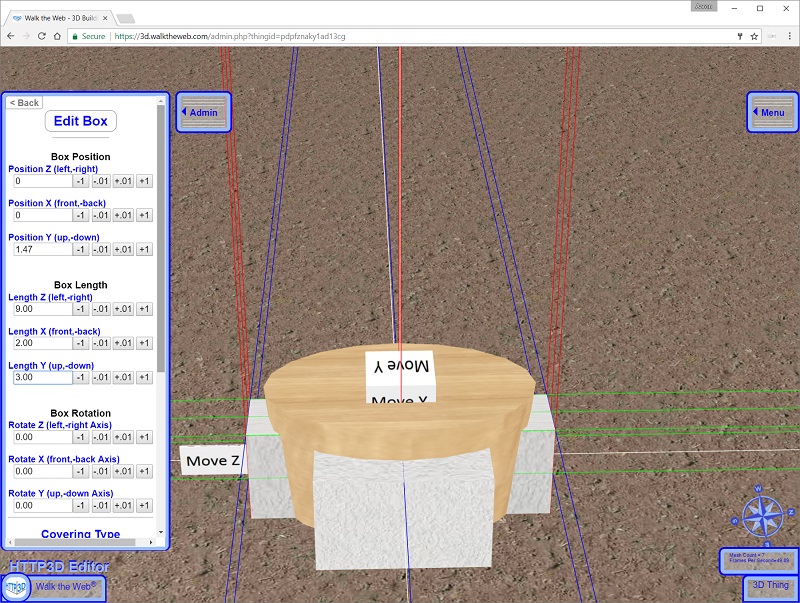Click the Walk the Web button

66,586
